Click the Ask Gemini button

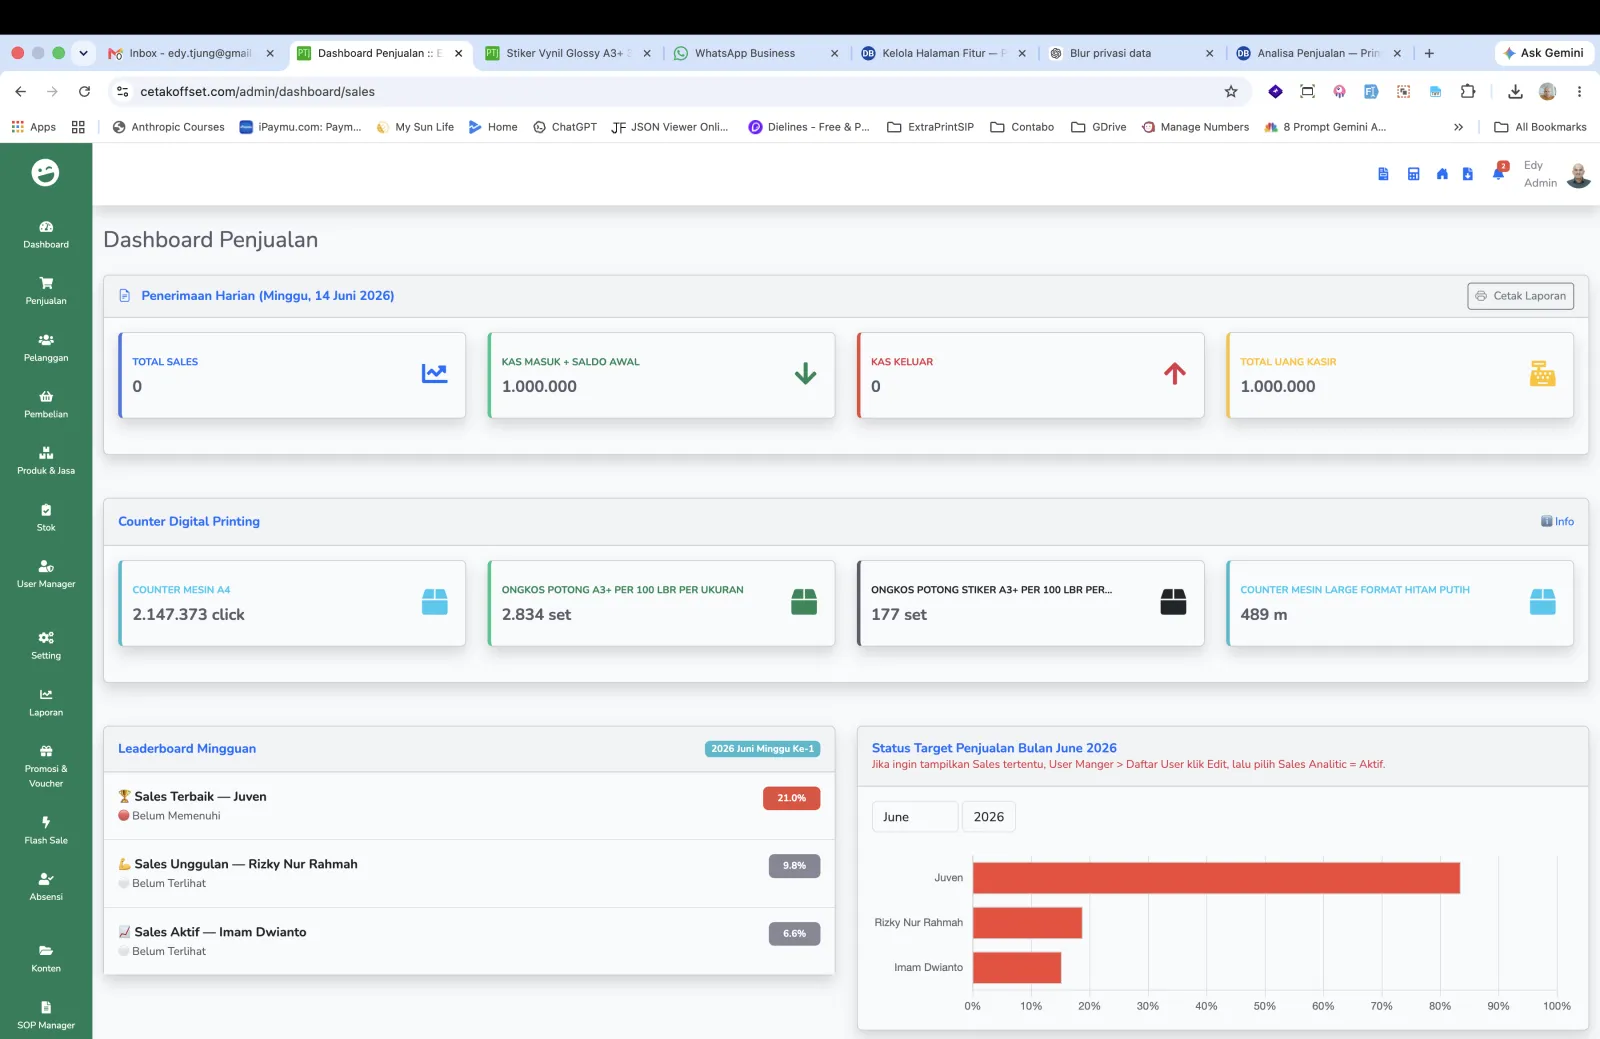click(1543, 53)
